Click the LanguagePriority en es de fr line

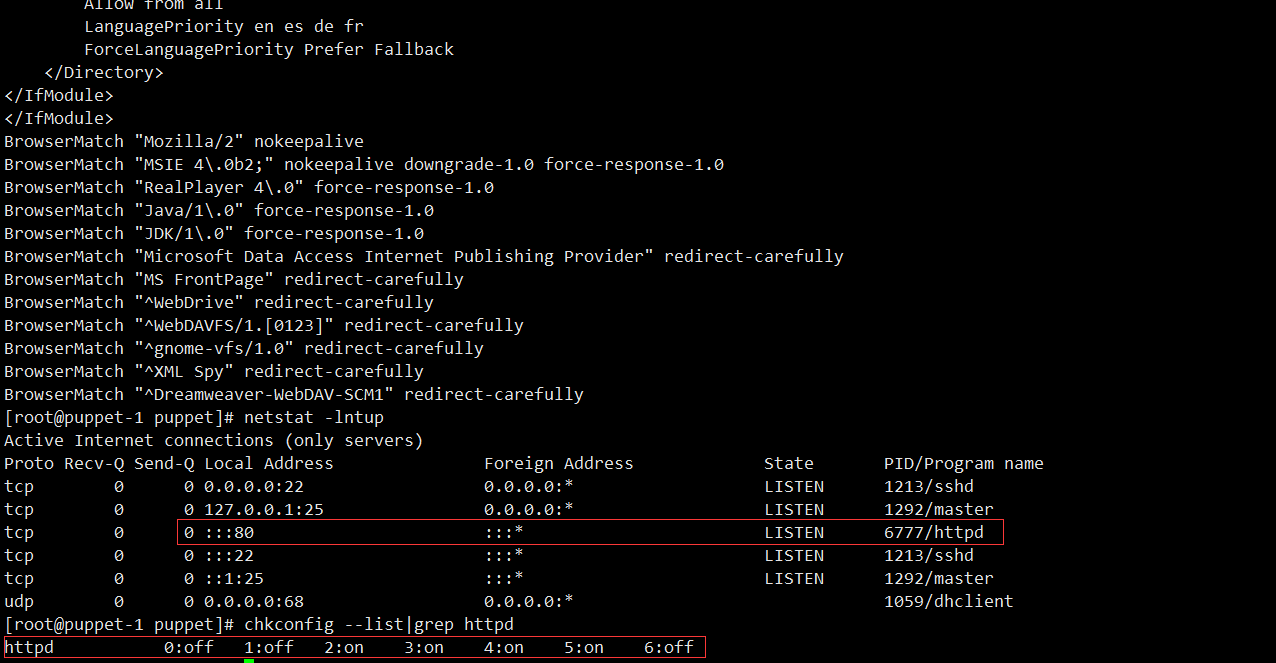pyautogui.click(x=224, y=26)
